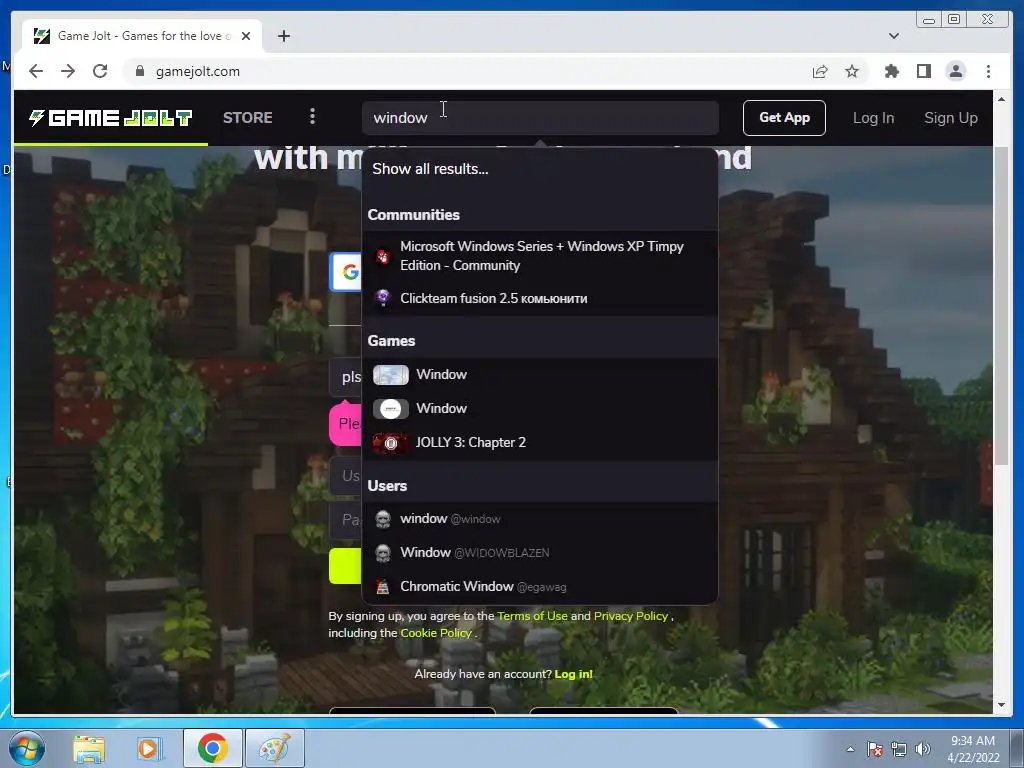The image size is (1024, 768).
Task: Click Microsoft Windows Series community icon
Action: tap(383, 256)
